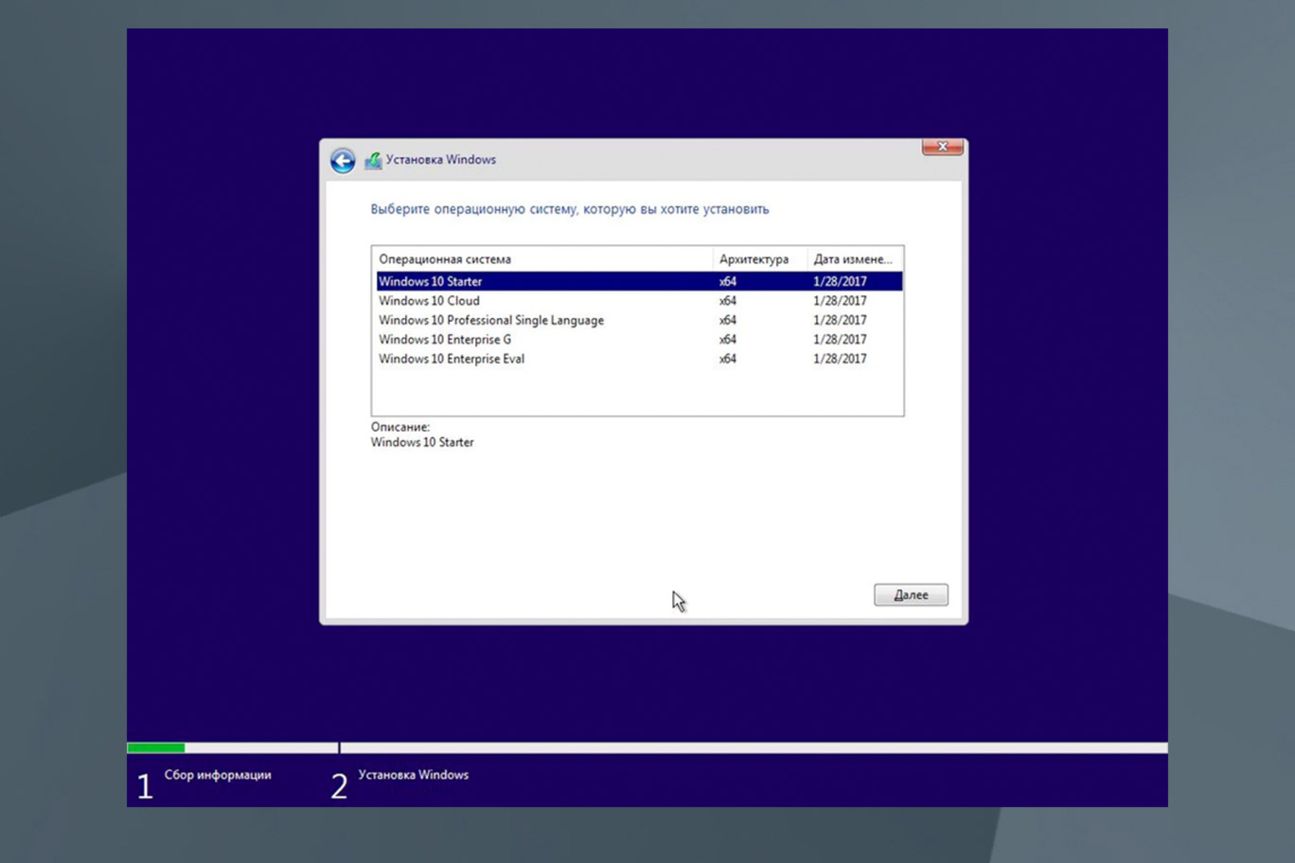
Task: Click the Дата измене... column header
Action: pos(855,259)
